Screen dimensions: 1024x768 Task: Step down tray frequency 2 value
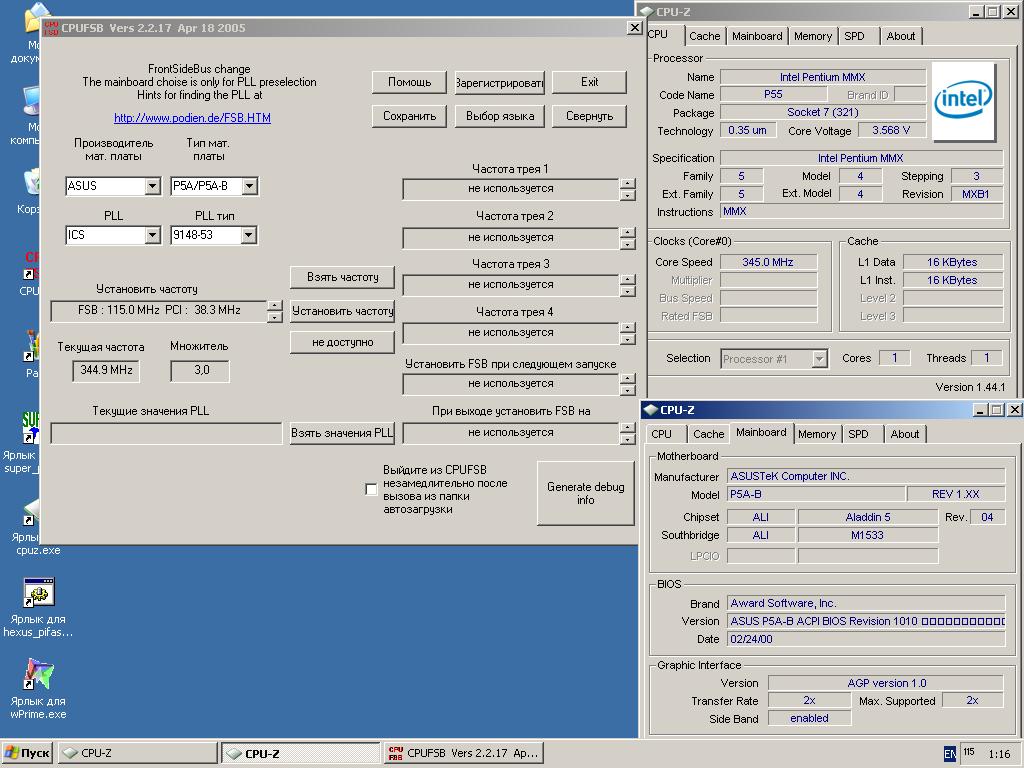628,244
